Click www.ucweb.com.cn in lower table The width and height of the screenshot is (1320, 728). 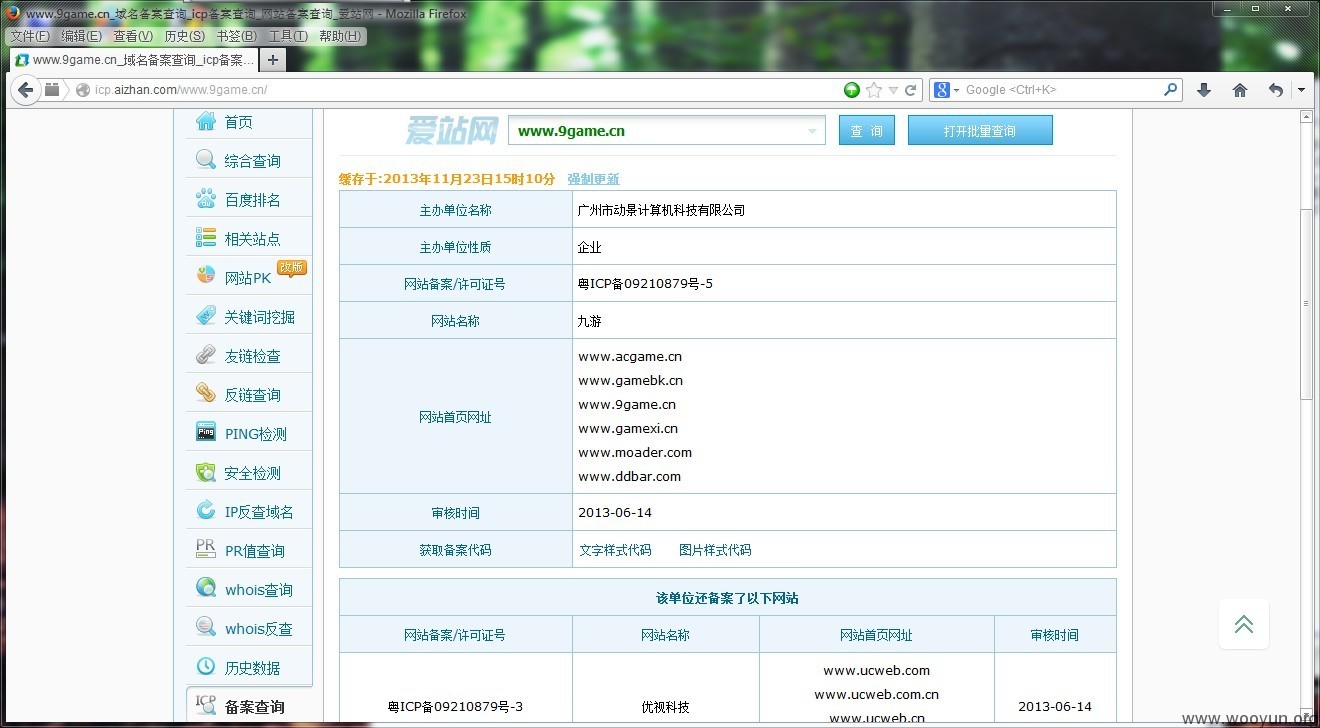pos(877,695)
